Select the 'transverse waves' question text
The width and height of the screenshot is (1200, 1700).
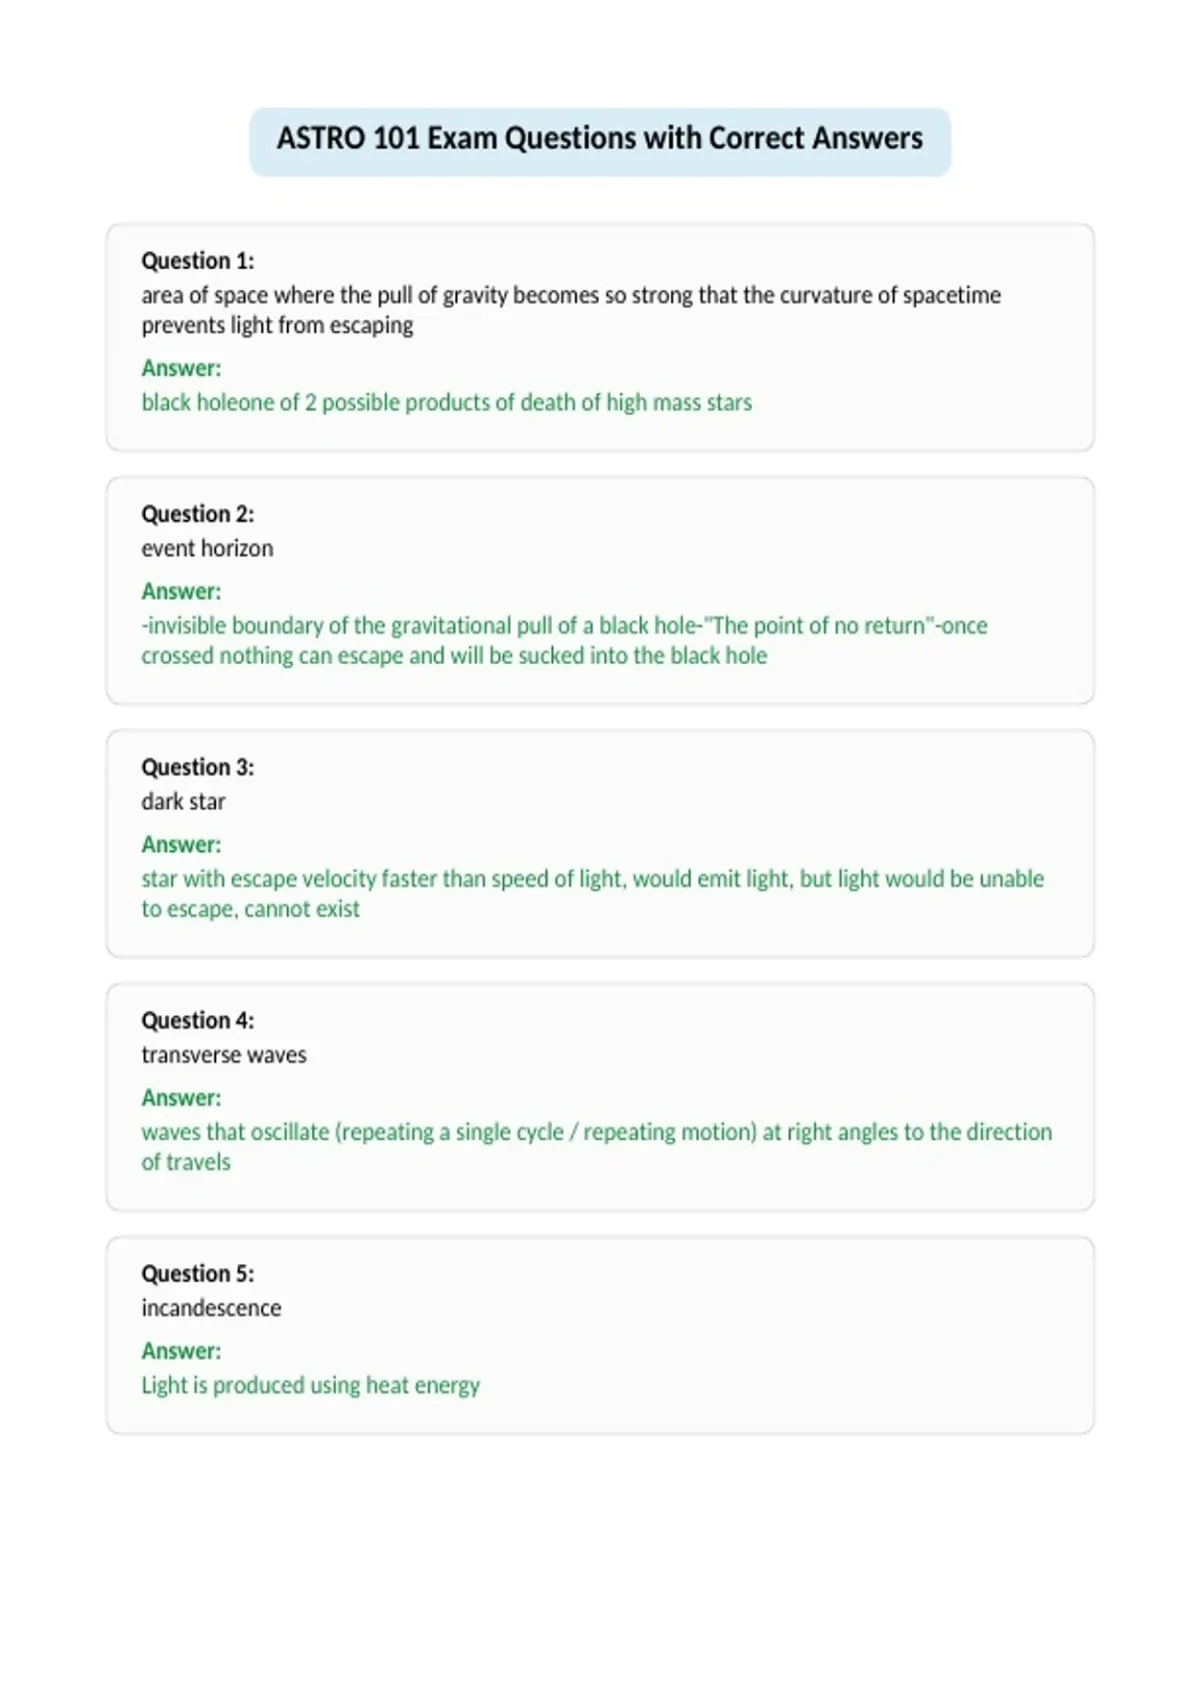click(x=224, y=1054)
